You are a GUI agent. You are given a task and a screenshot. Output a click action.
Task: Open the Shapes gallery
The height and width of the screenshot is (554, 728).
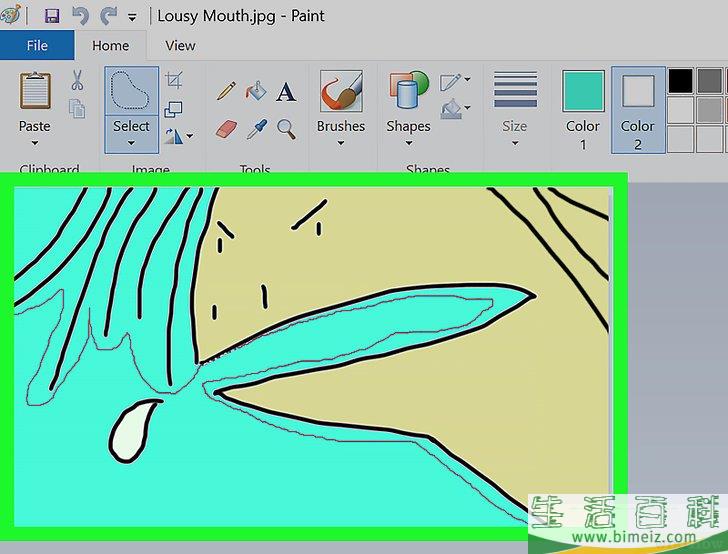click(x=408, y=90)
